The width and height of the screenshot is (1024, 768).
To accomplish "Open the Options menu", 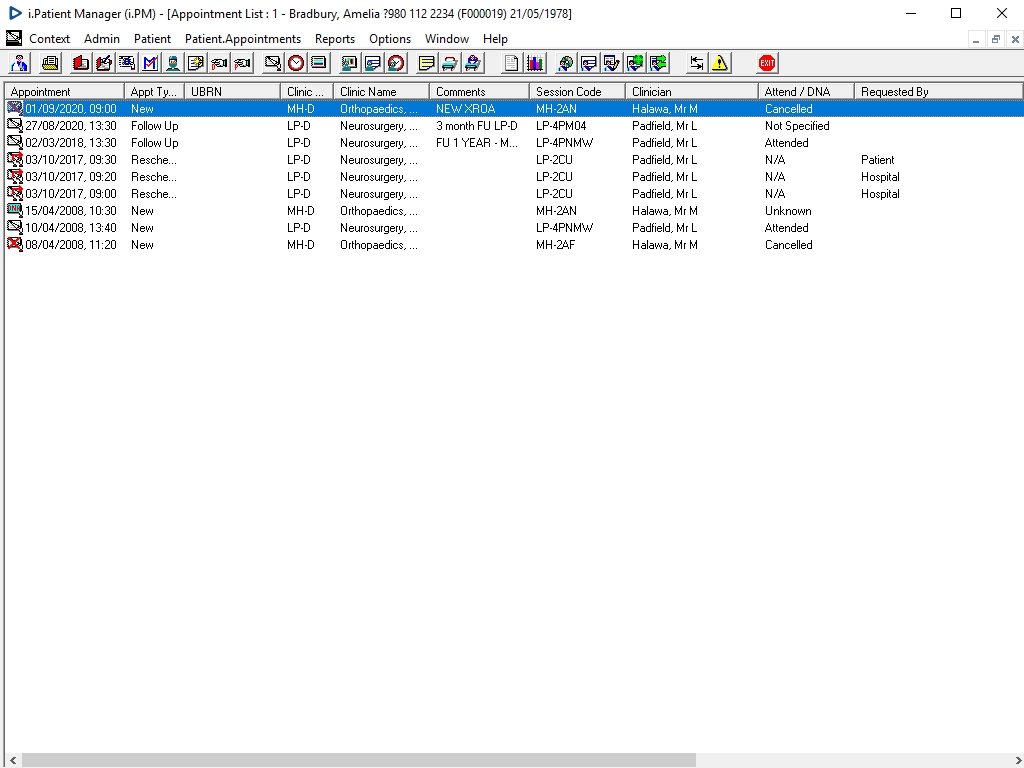I will coord(390,39).
